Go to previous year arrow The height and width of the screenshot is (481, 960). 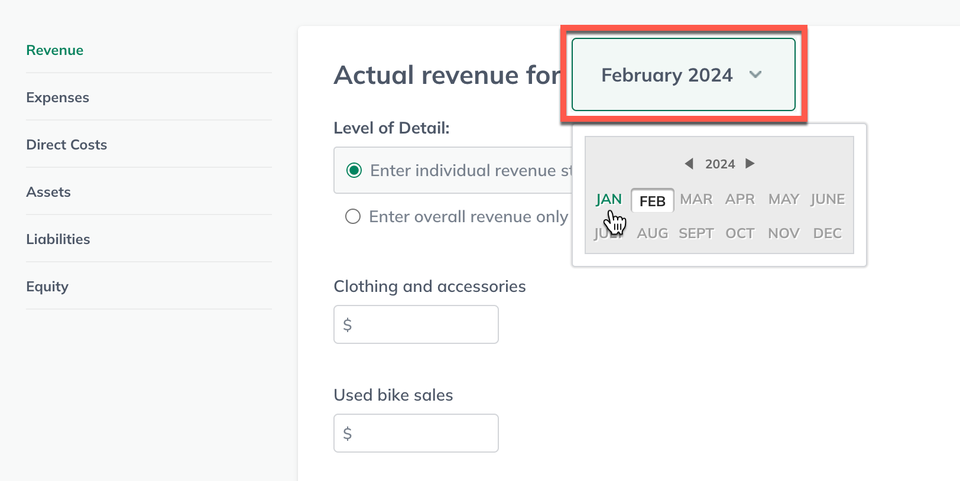coord(689,163)
